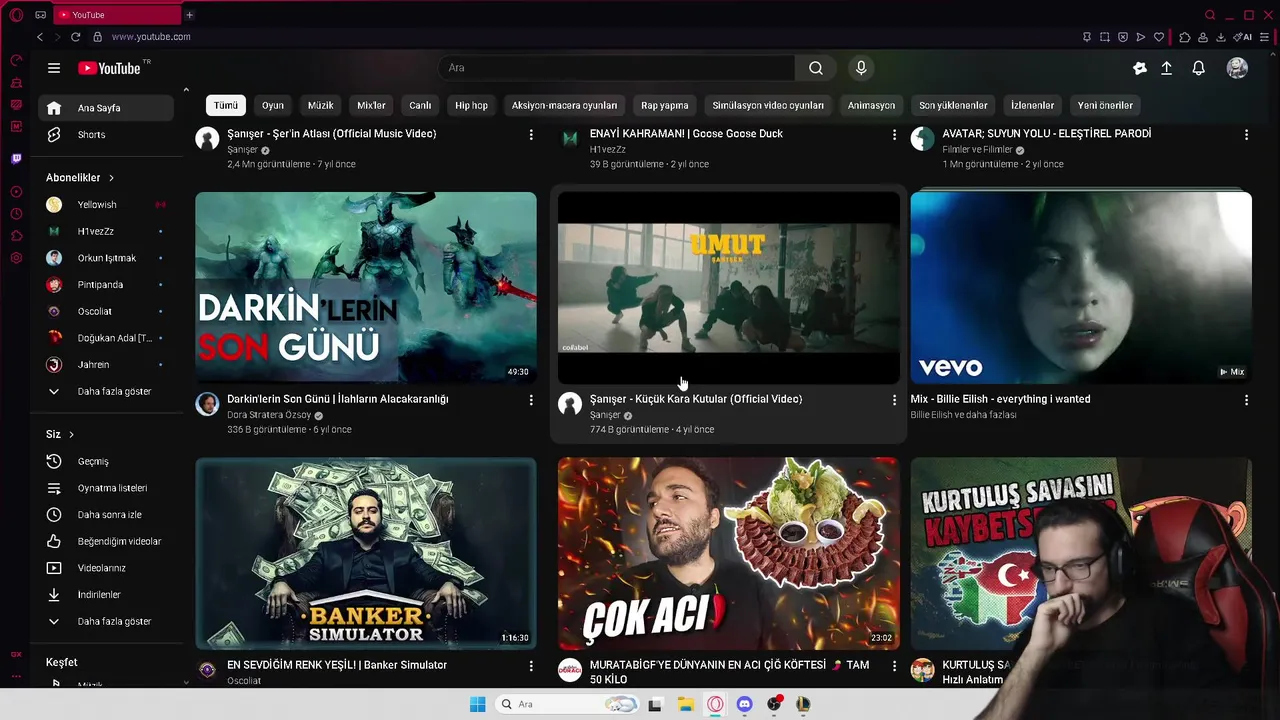Viewport: 1280px width, 720px height.
Task: Open the Siz section chevron
Action: [x=71, y=435]
